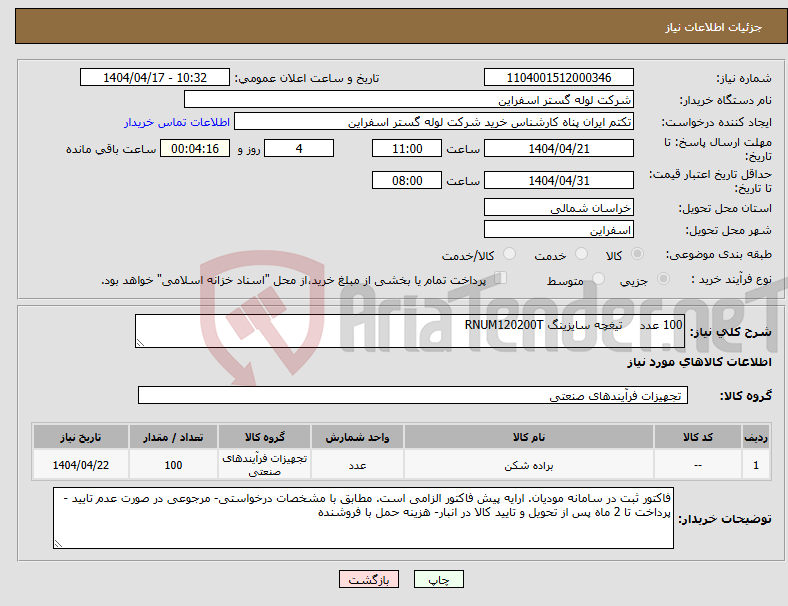Click the delivery city field اسفراین
Screen dimensions: 788x606
tap(559, 230)
